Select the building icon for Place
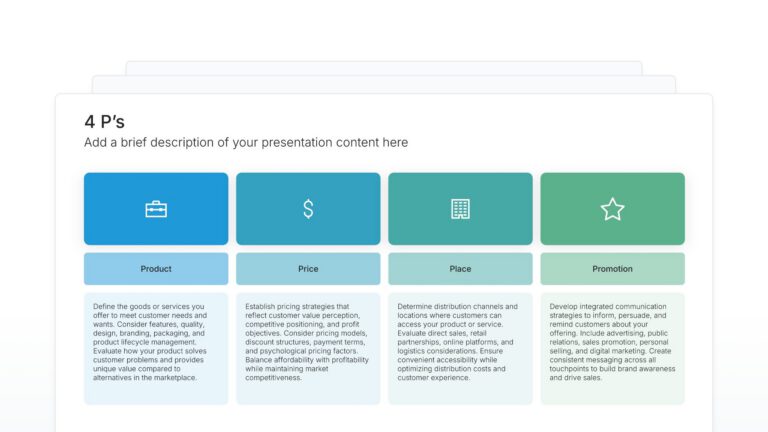768x432 pixels. [x=460, y=209]
